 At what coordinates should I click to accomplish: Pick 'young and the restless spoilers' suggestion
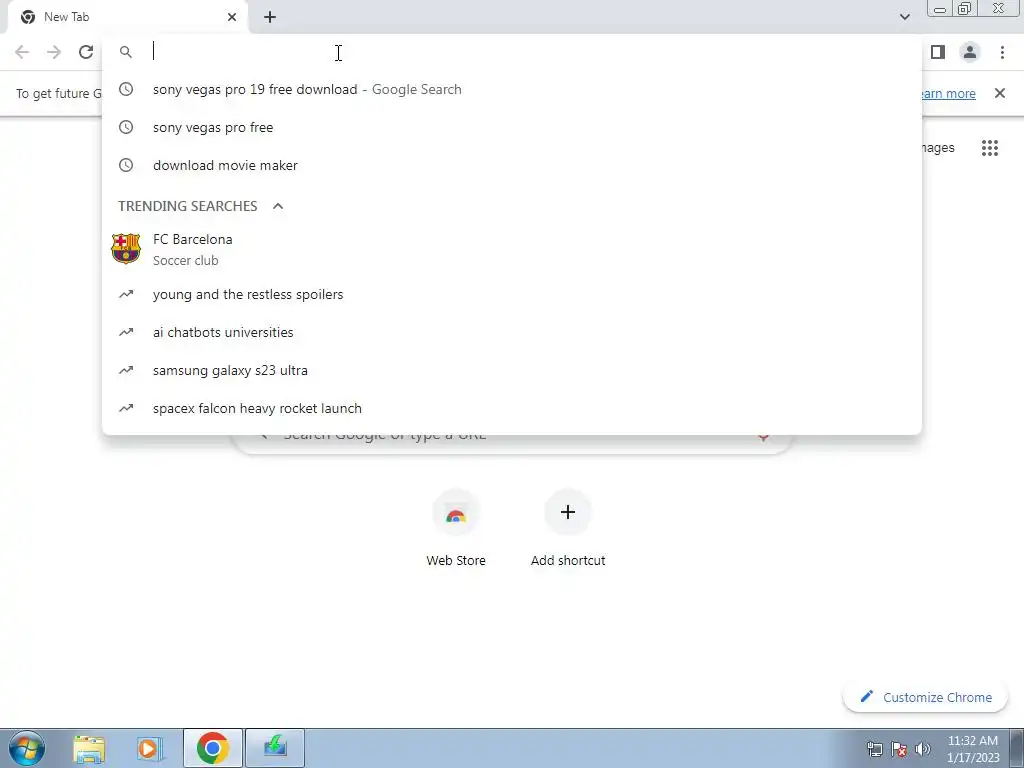[512, 295]
